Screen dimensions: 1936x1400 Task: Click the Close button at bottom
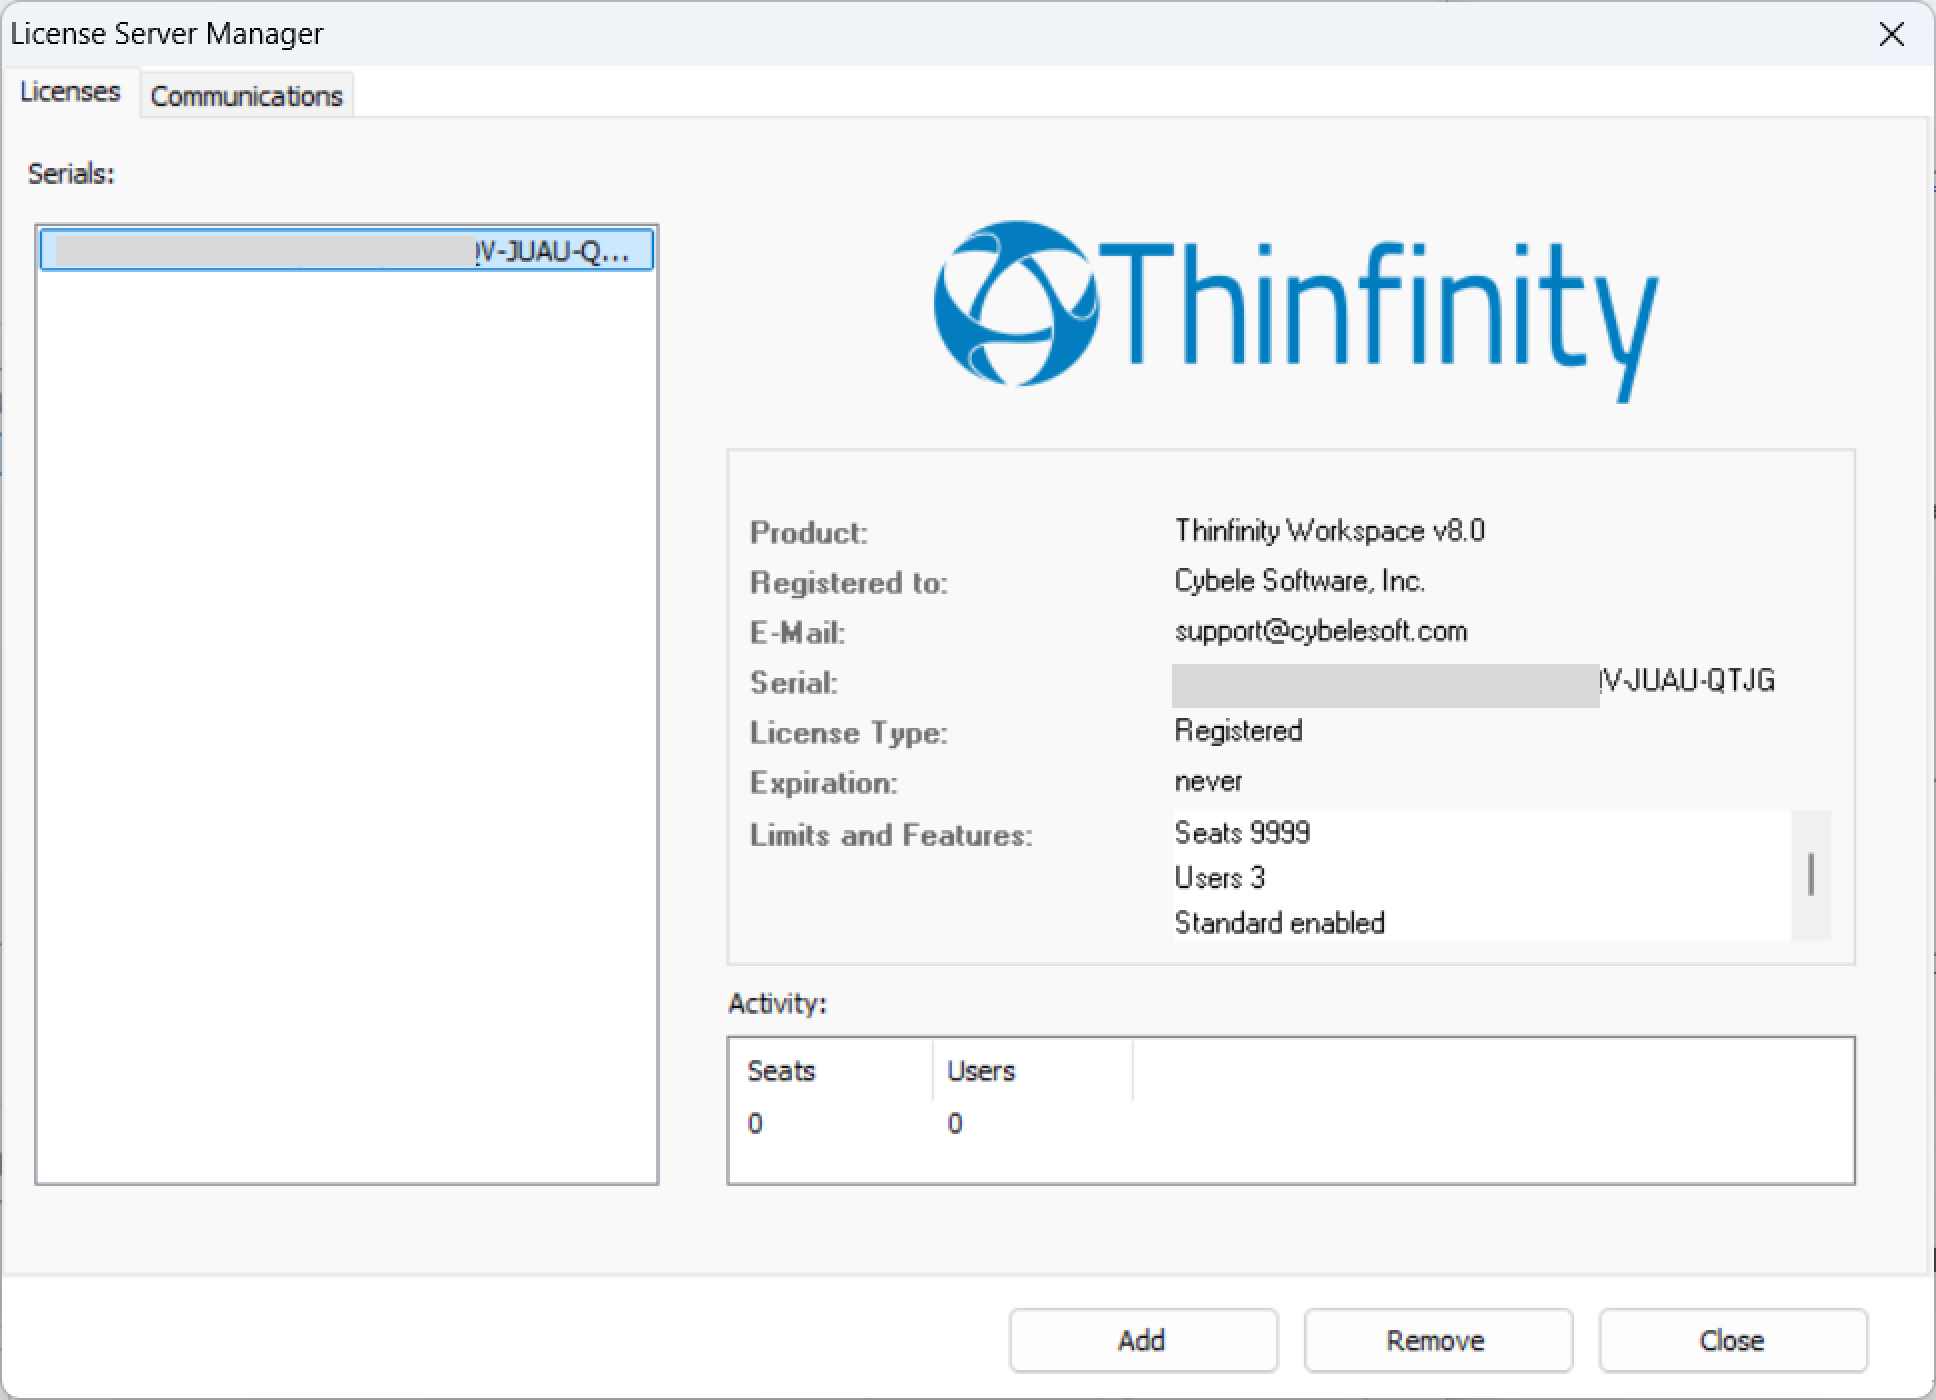(1732, 1340)
